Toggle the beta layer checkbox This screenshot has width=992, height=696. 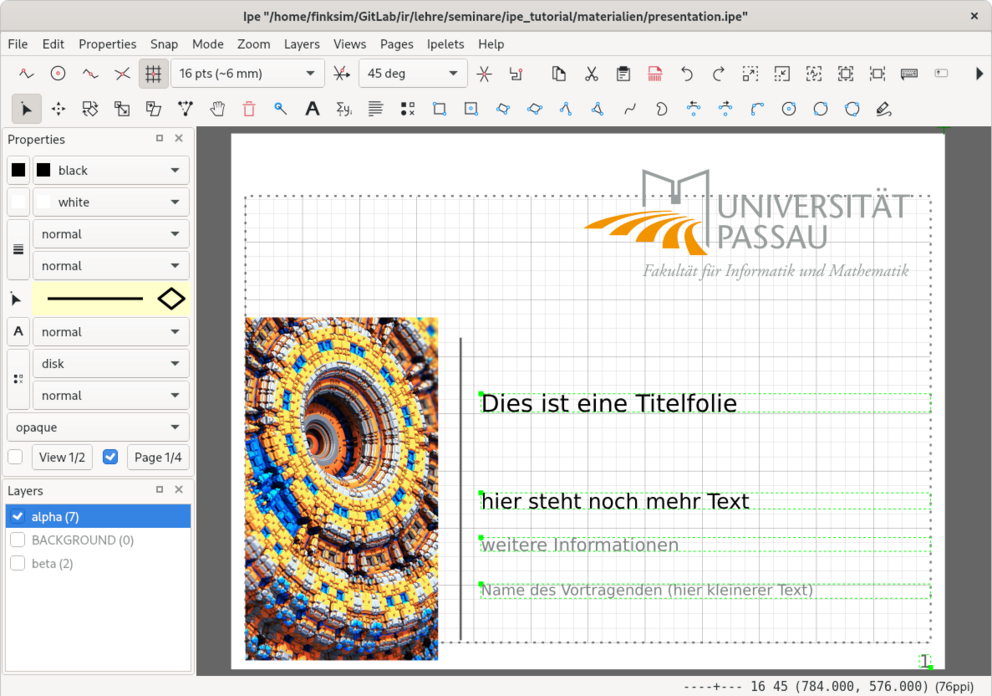(x=17, y=564)
